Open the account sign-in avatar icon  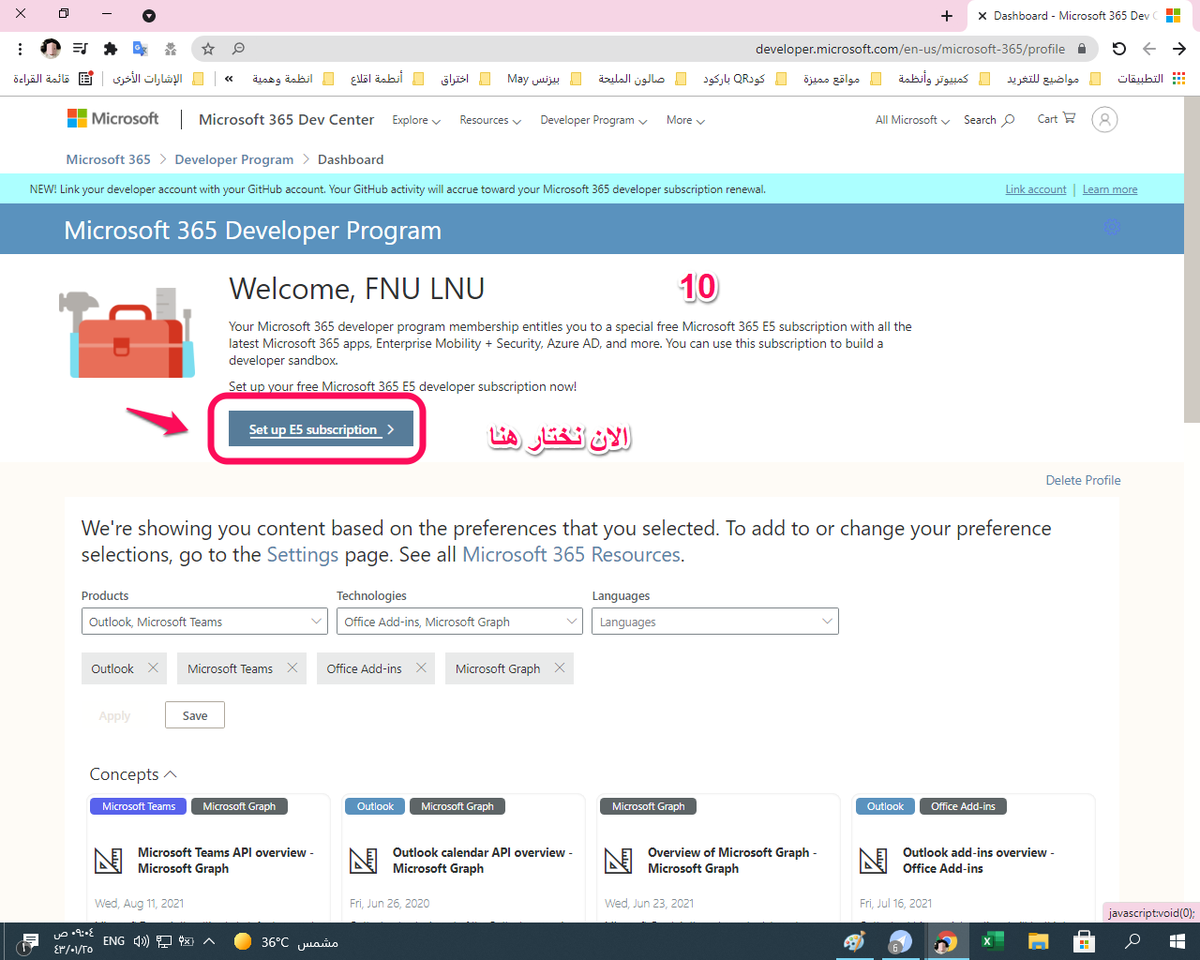(x=1104, y=119)
